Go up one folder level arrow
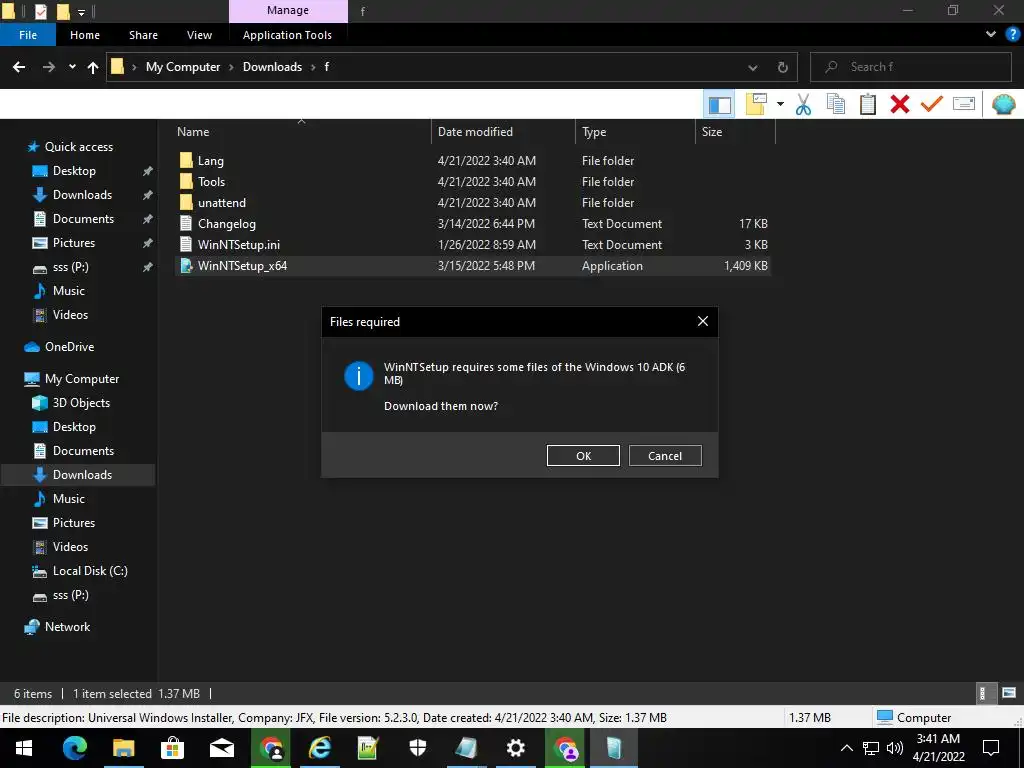This screenshot has height=768, width=1024. point(93,67)
